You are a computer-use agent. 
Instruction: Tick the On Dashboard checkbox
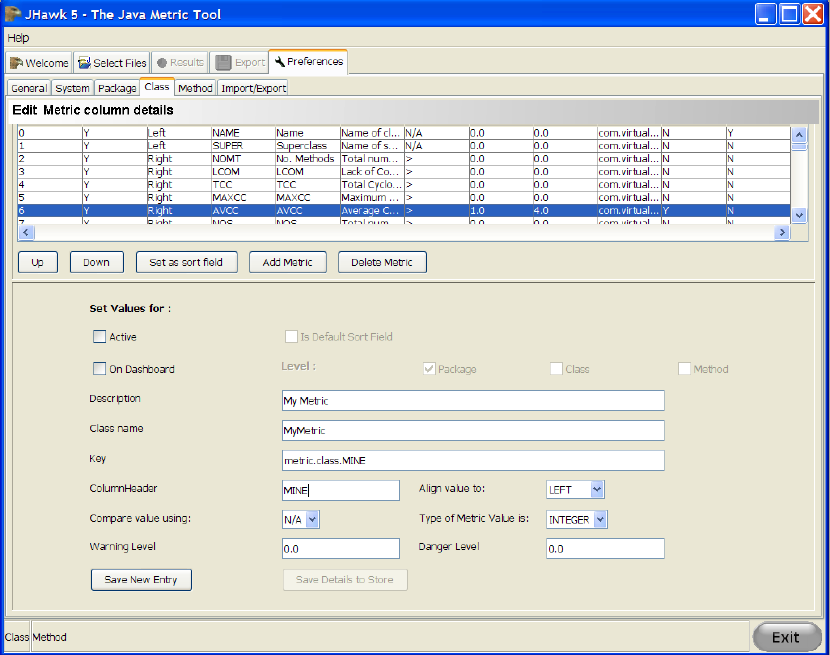[x=99, y=369]
